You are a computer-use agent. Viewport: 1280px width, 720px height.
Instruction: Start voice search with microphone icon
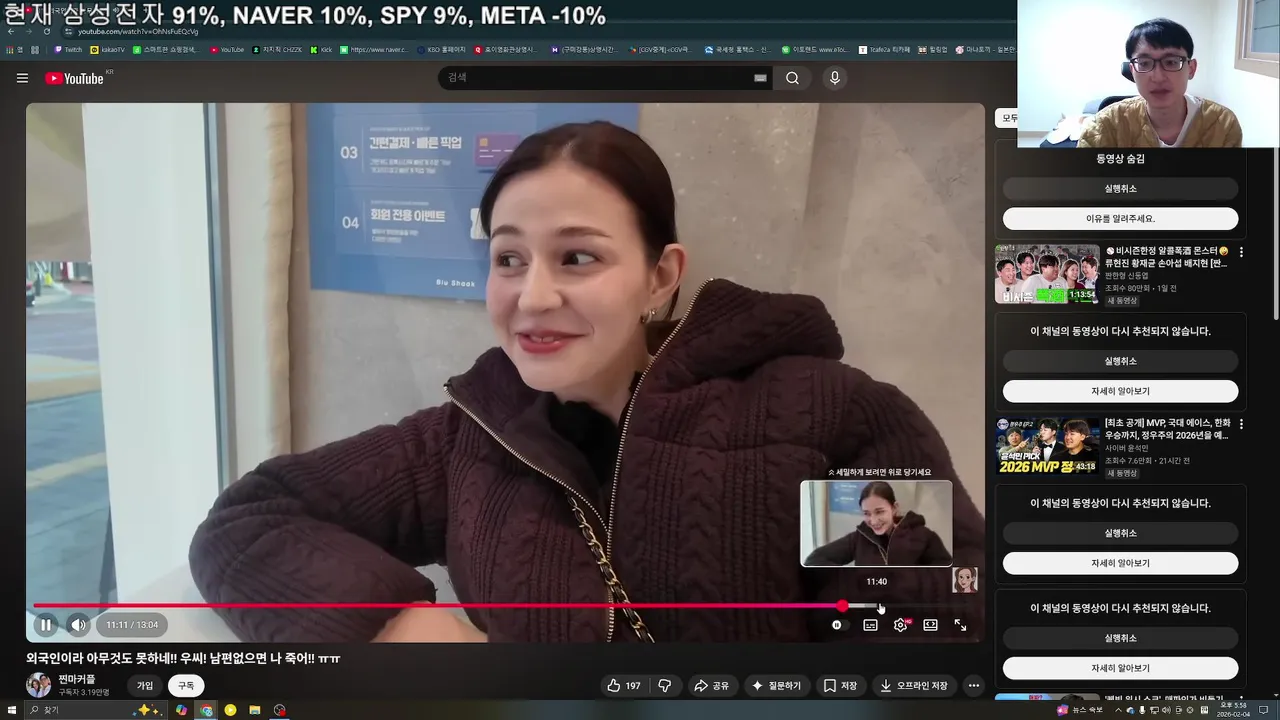(834, 78)
